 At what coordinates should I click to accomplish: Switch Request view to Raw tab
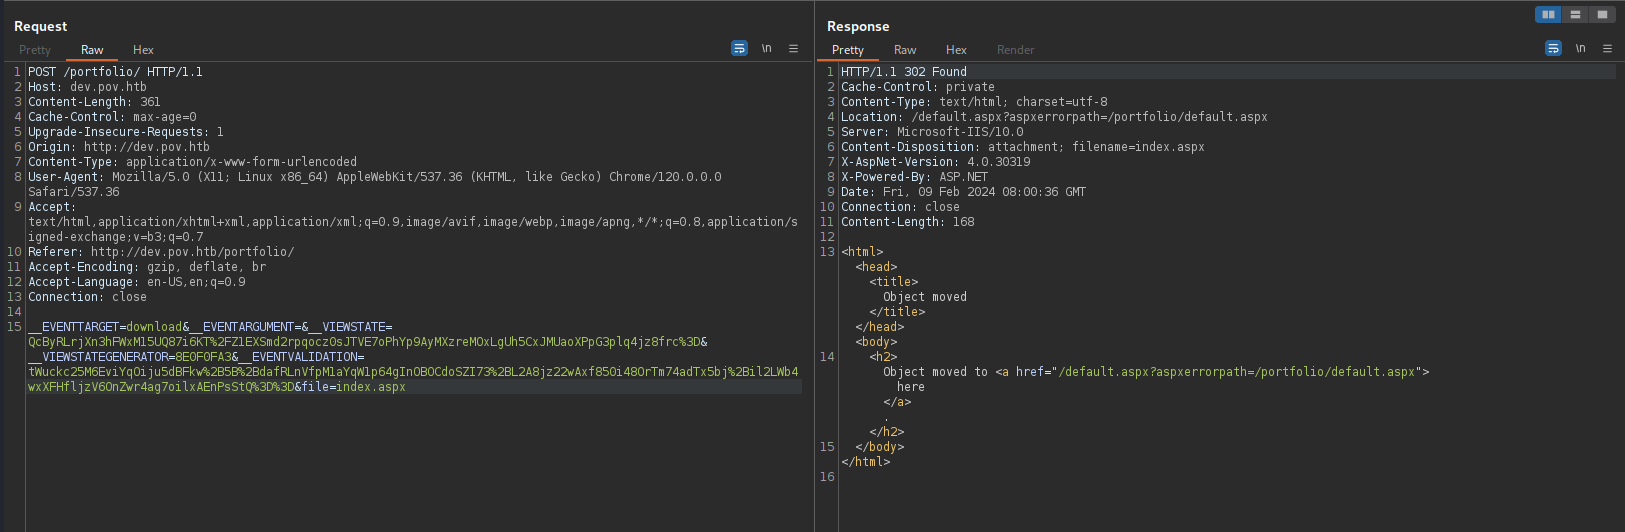92,50
